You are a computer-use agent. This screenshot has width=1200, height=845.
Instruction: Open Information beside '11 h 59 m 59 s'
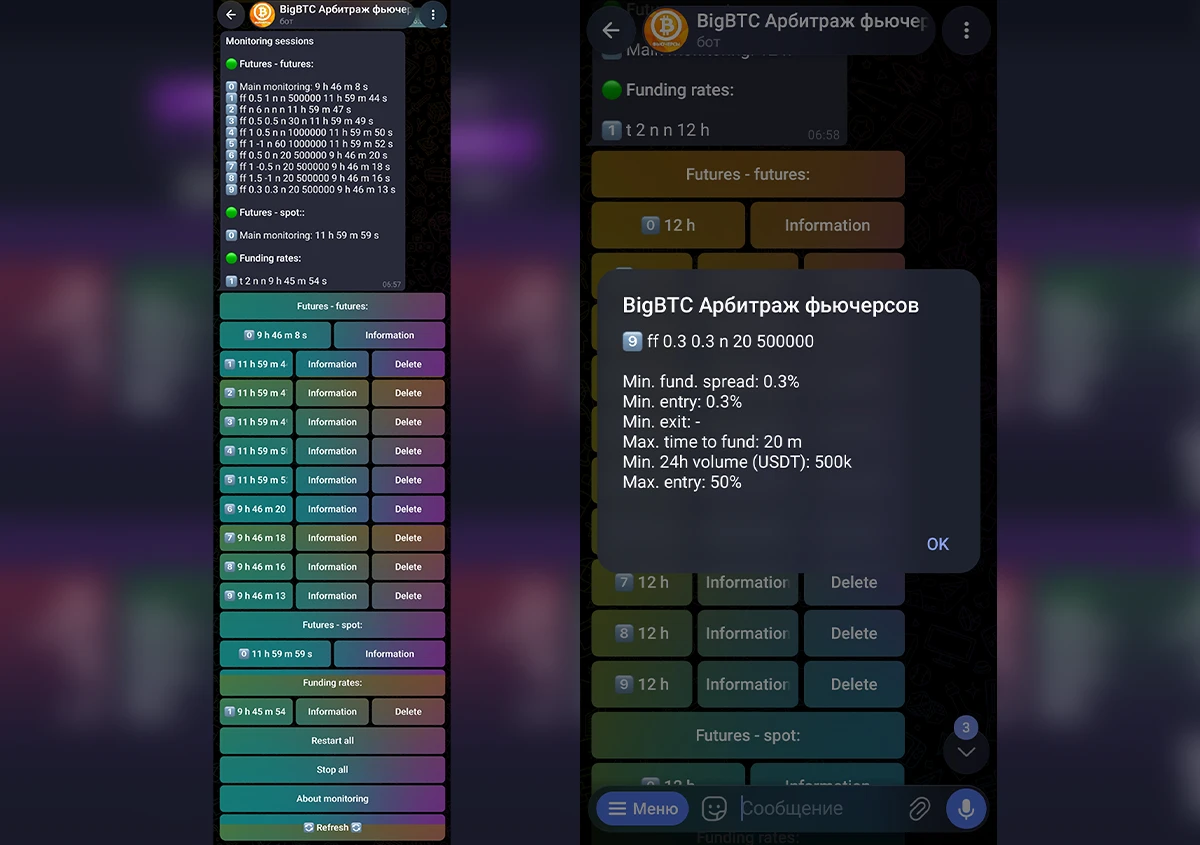389,654
